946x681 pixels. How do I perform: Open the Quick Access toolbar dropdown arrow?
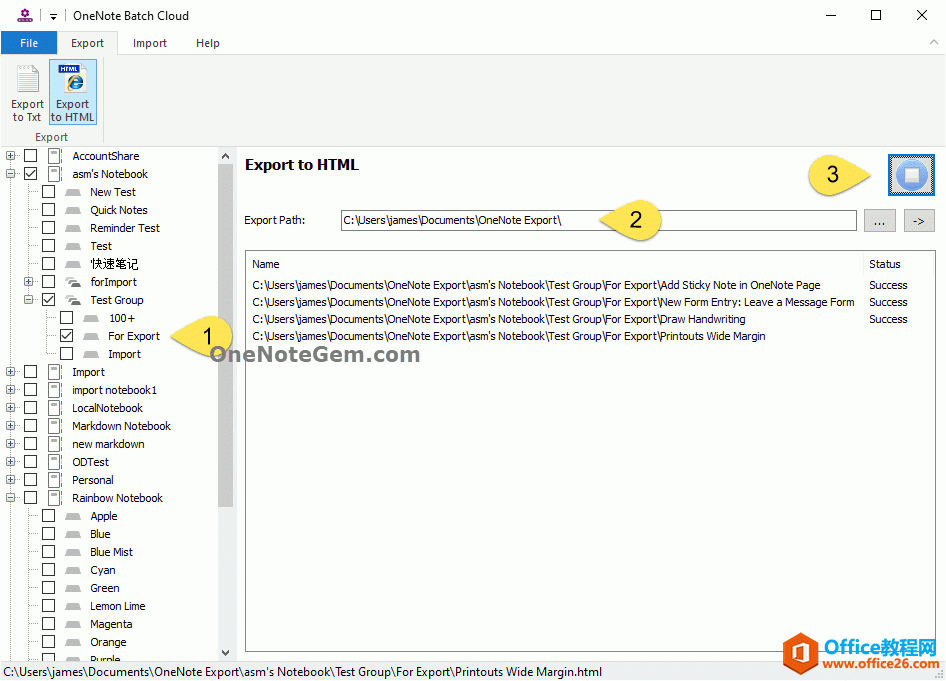[x=52, y=15]
